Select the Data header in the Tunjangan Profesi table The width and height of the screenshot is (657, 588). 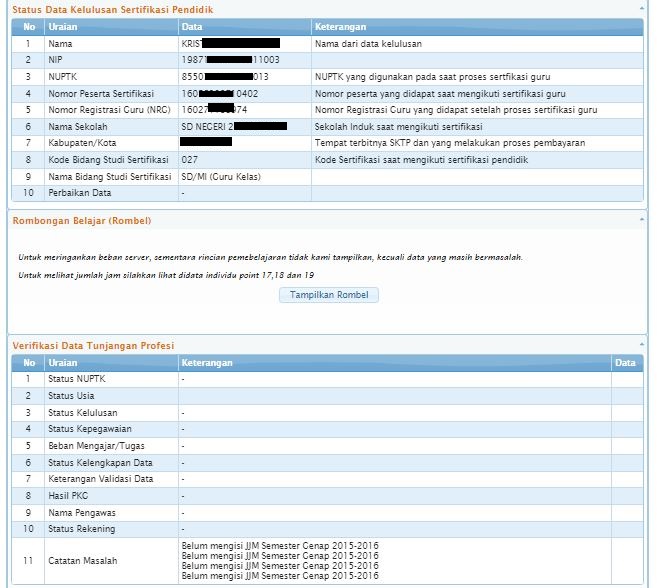625,363
